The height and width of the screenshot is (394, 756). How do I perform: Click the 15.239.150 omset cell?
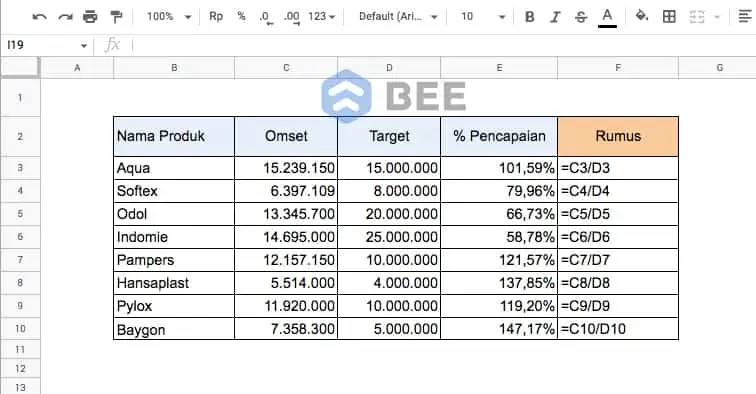pyautogui.click(x=286, y=168)
